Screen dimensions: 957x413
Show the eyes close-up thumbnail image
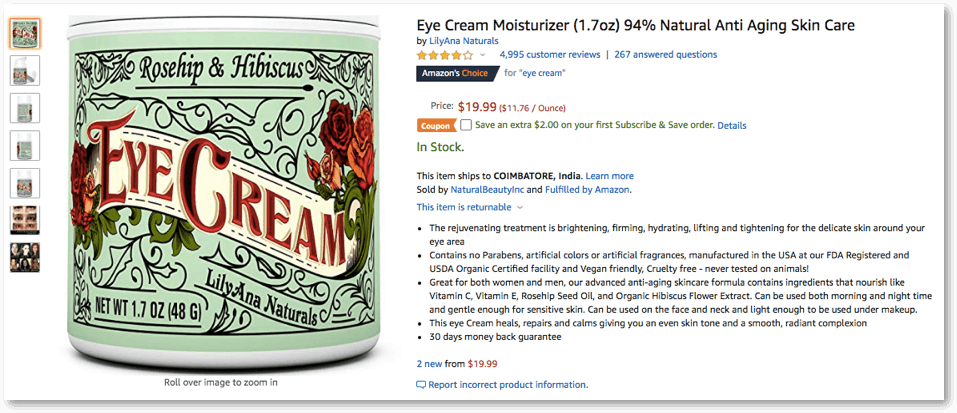[25, 220]
